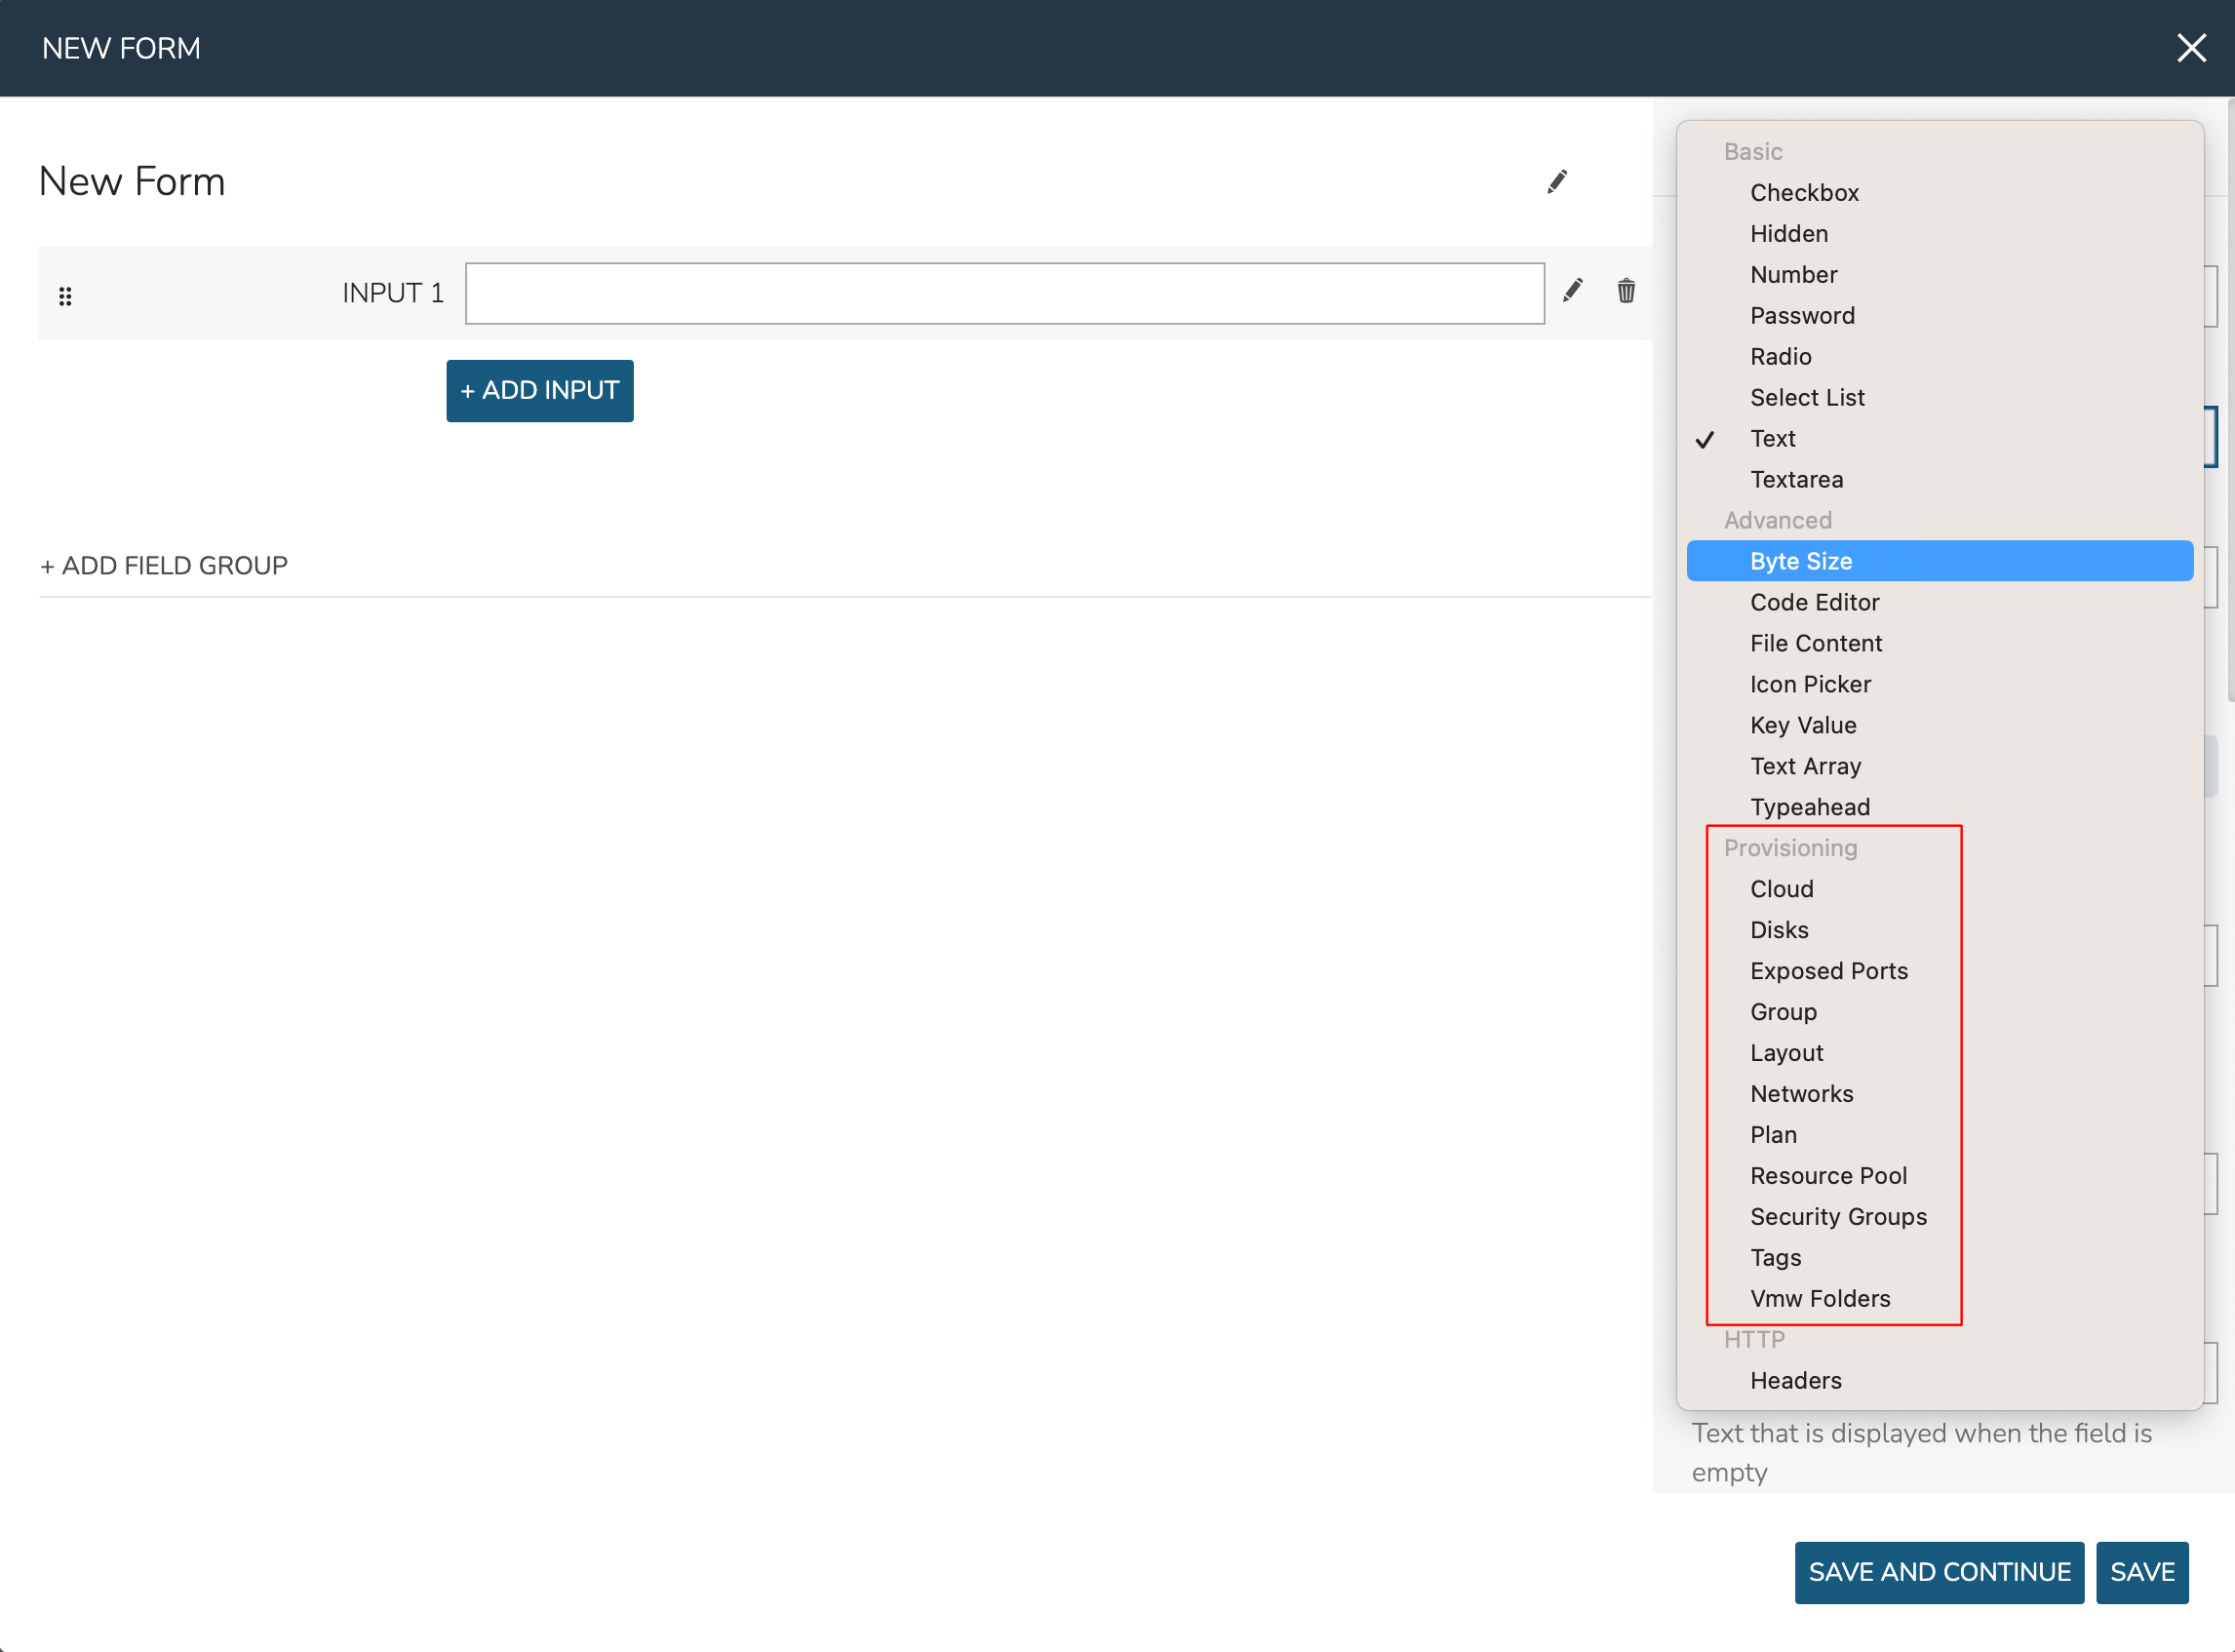The image size is (2235, 1652).
Task: Expand the Advanced field type section
Action: [1777, 519]
